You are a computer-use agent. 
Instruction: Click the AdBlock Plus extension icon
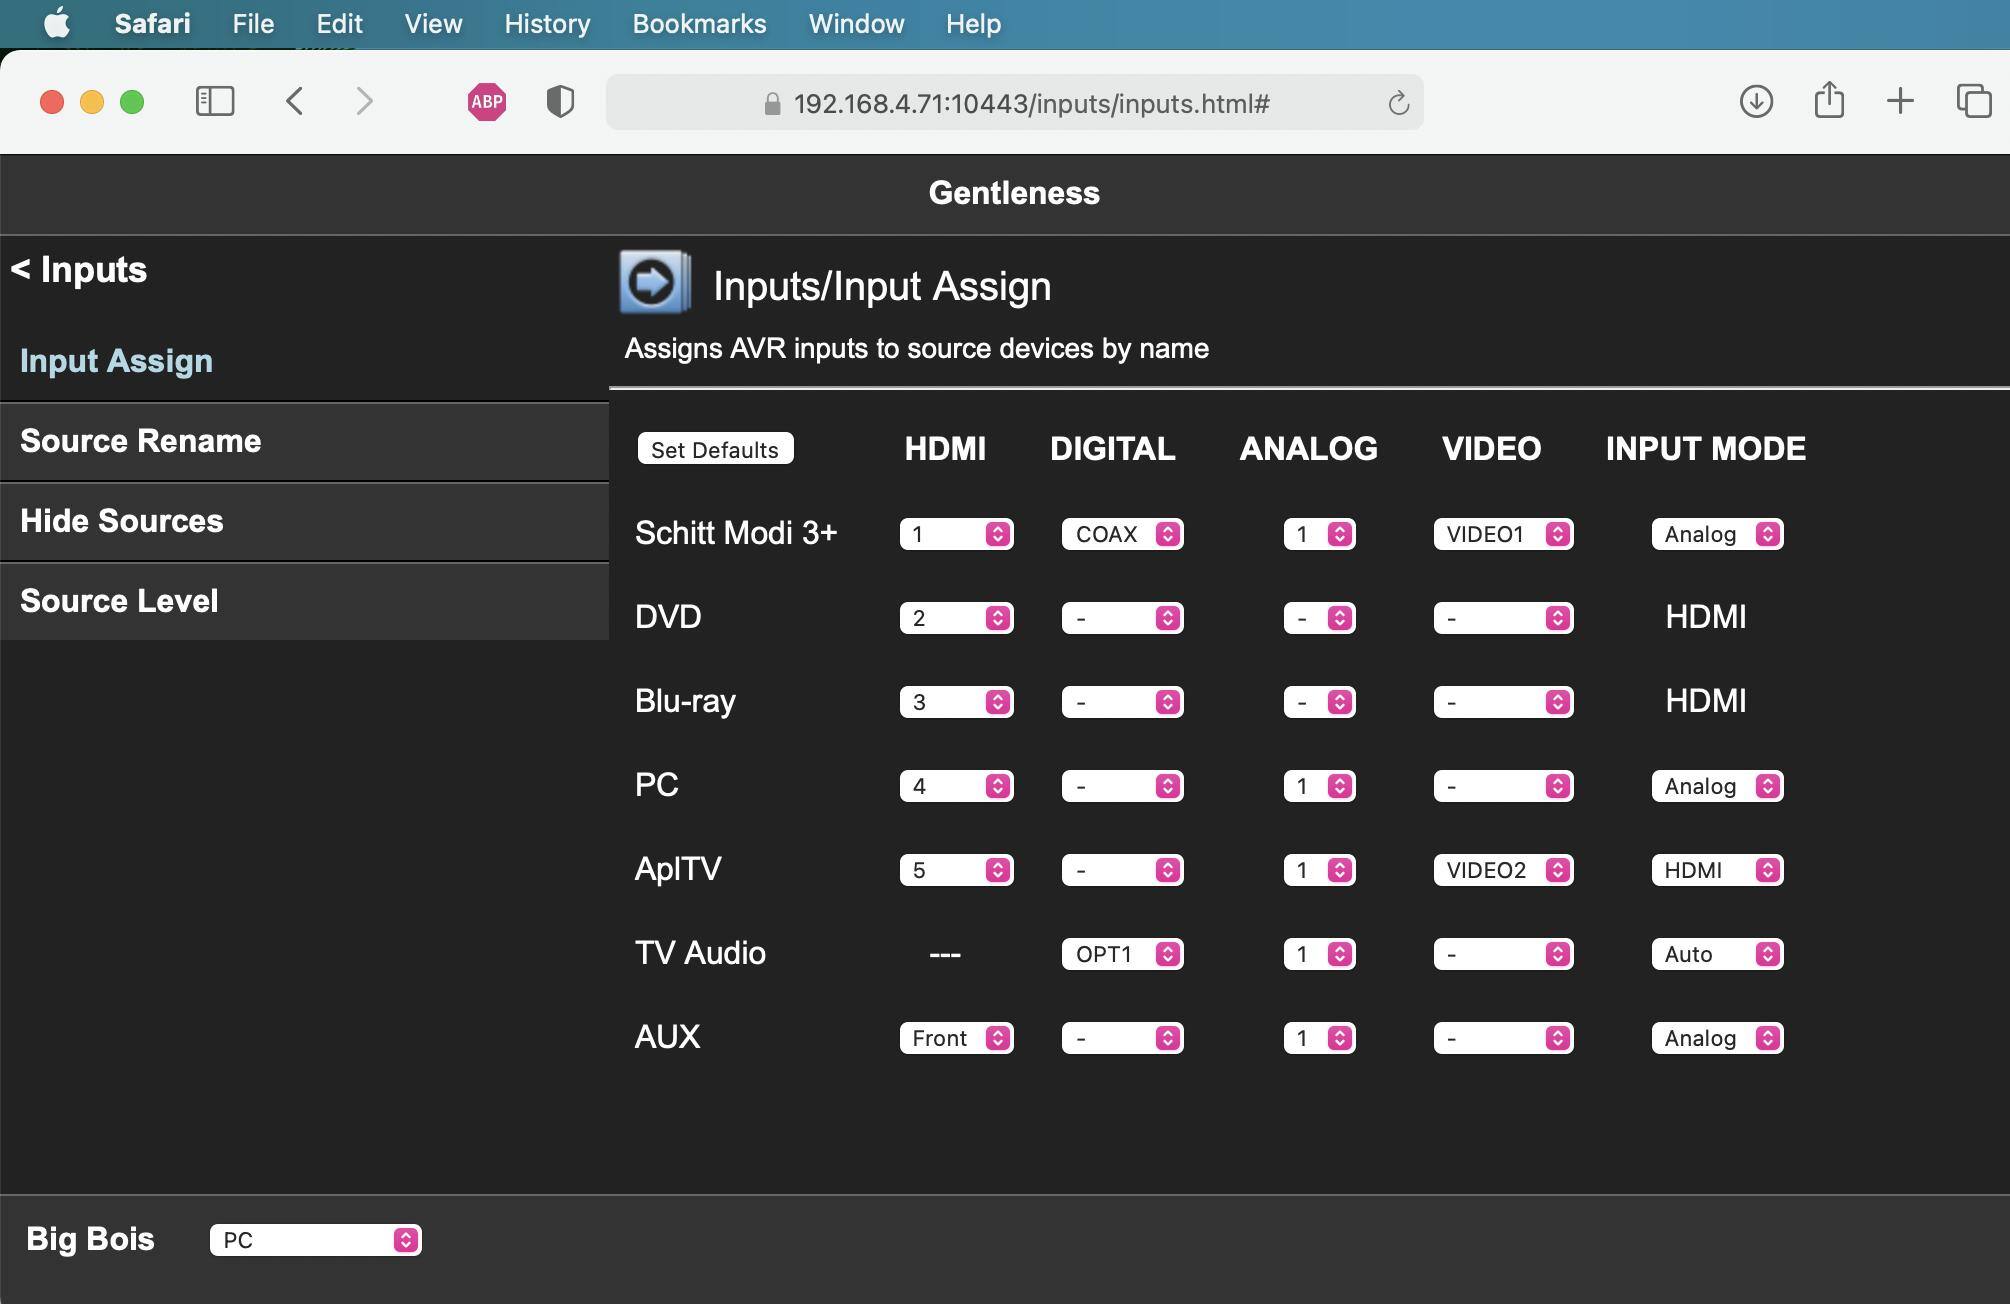(487, 102)
